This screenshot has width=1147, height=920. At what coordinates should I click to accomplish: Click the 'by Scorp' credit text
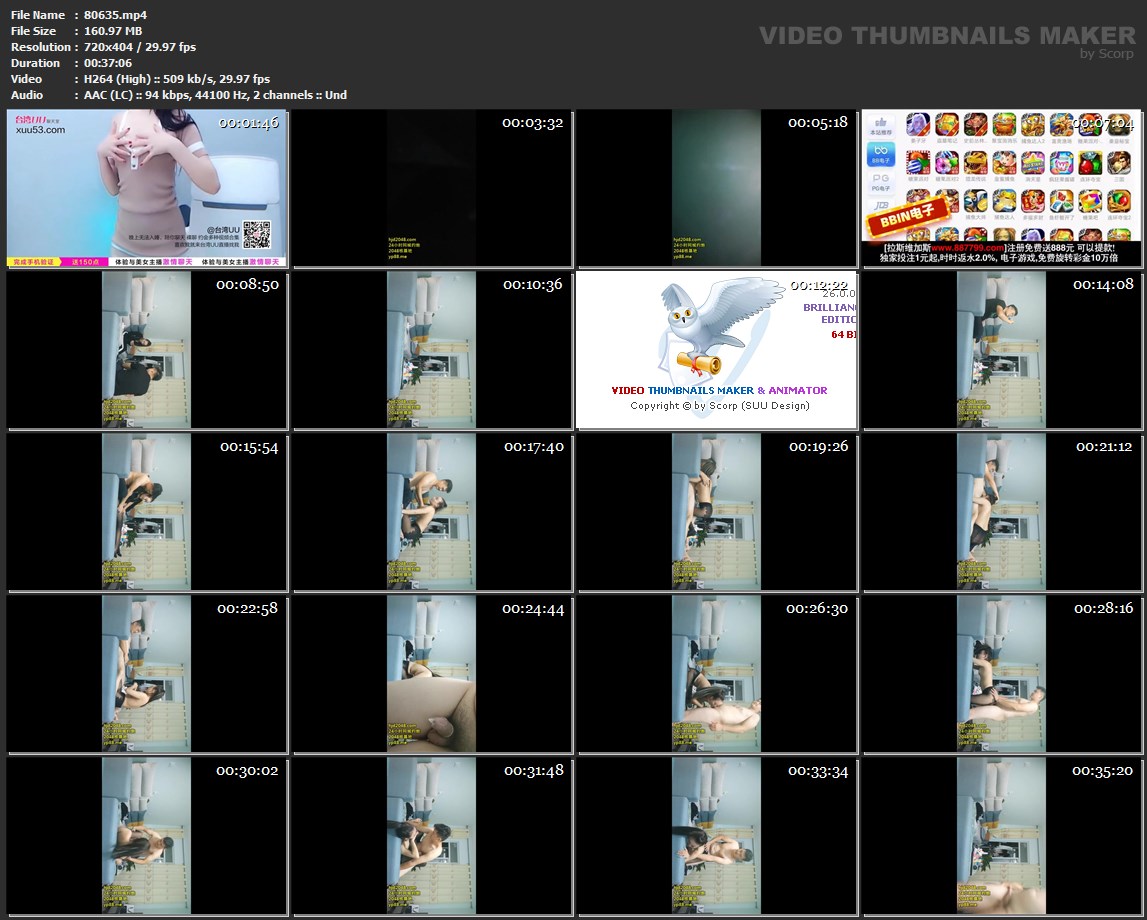click(1107, 54)
